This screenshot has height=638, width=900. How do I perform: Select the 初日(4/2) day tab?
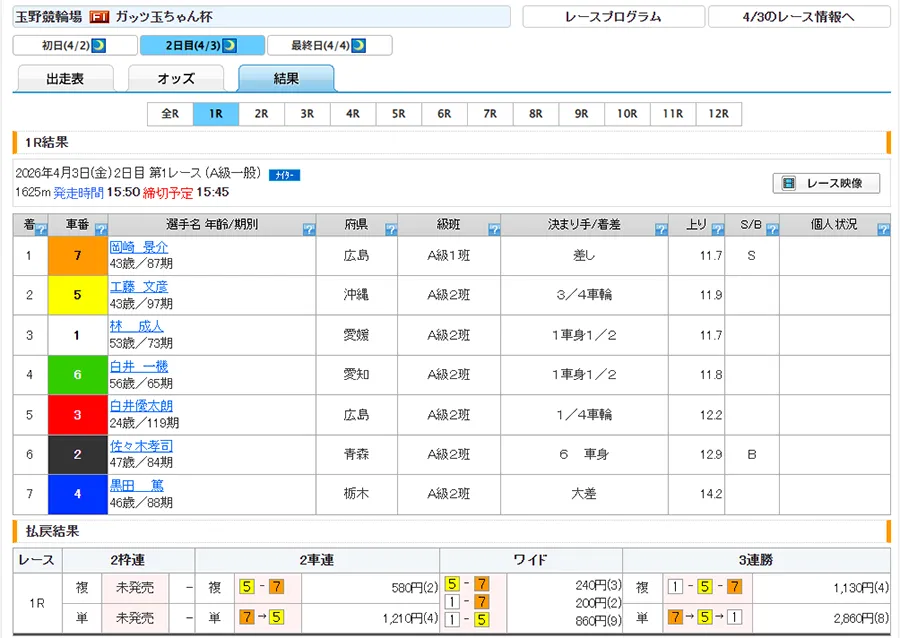click(73, 46)
